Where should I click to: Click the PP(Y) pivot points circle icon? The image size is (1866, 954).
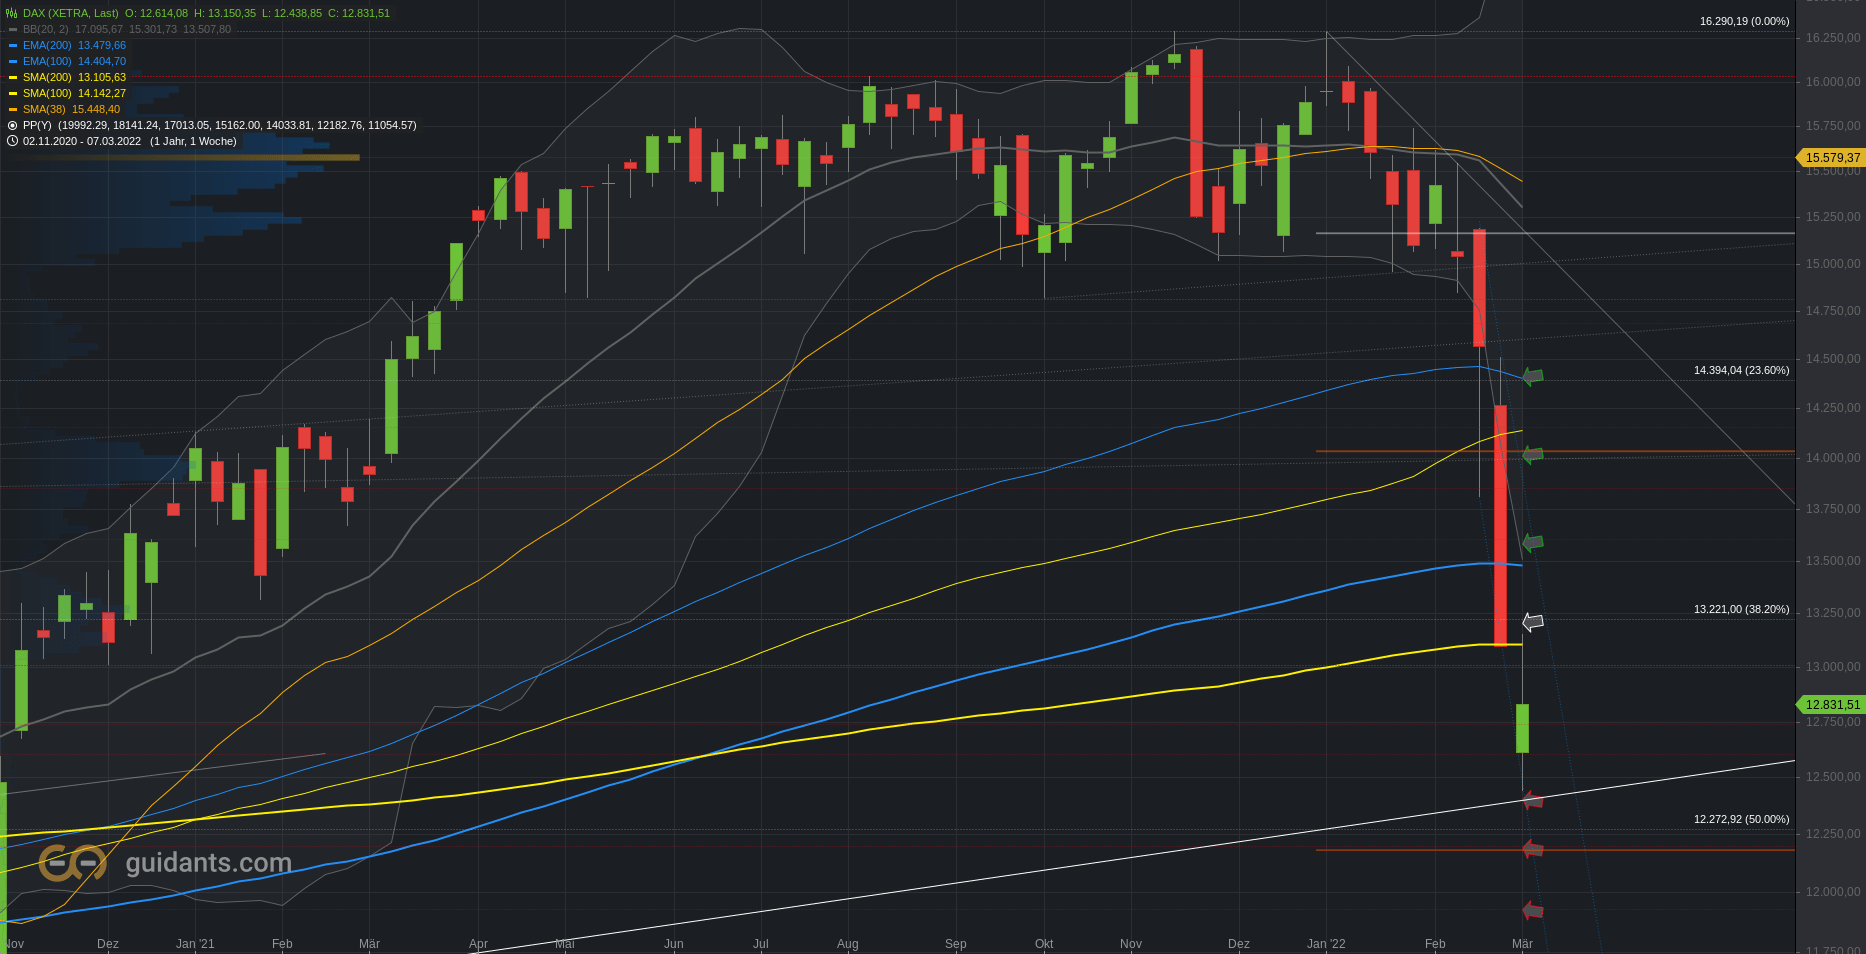(12, 125)
